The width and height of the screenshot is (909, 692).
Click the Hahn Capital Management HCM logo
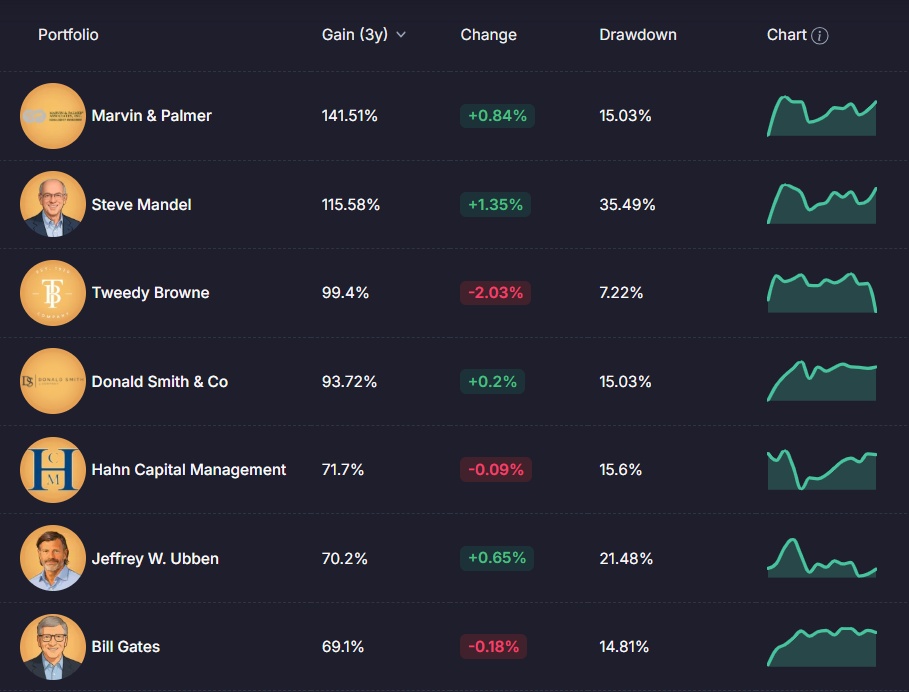coord(53,469)
